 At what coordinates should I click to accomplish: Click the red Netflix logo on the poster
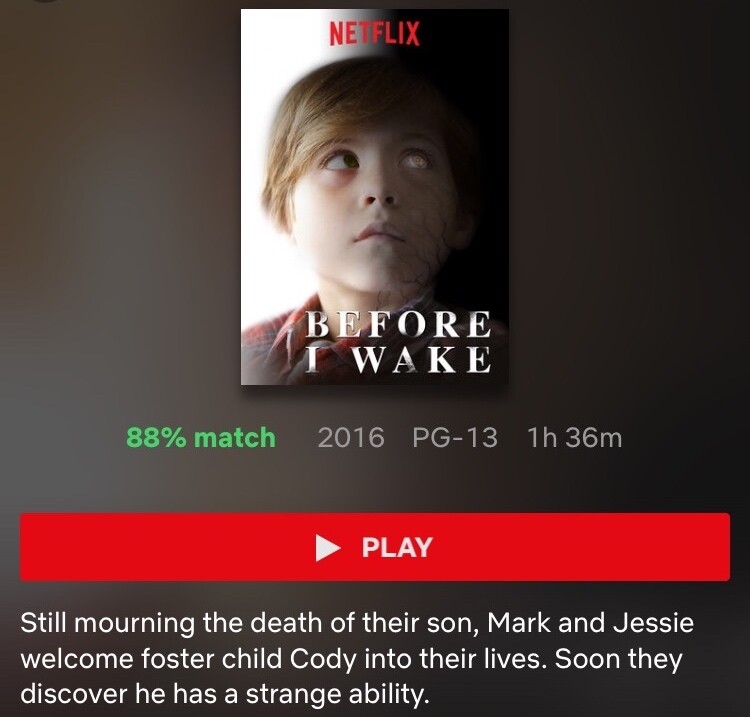(x=375, y=33)
